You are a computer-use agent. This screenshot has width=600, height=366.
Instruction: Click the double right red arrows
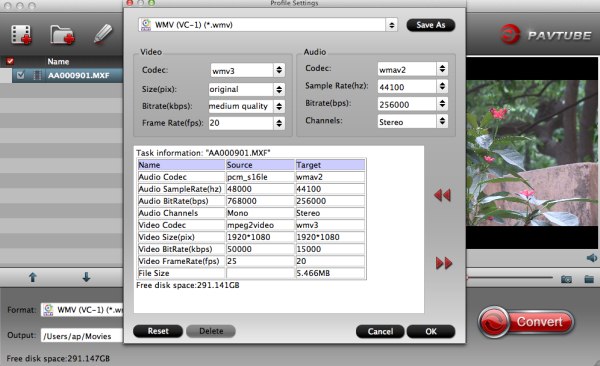click(x=444, y=263)
